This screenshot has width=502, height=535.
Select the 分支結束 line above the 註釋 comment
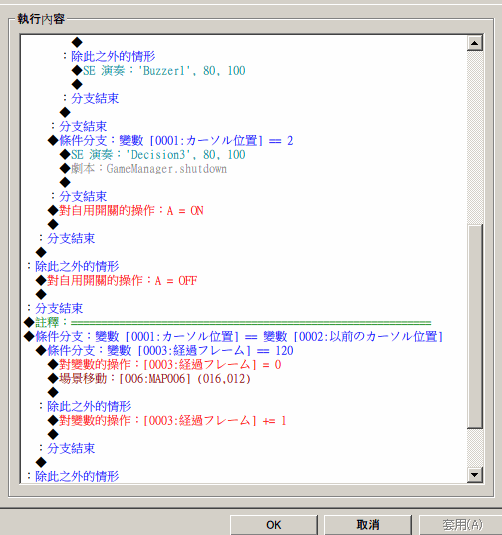coord(55,308)
